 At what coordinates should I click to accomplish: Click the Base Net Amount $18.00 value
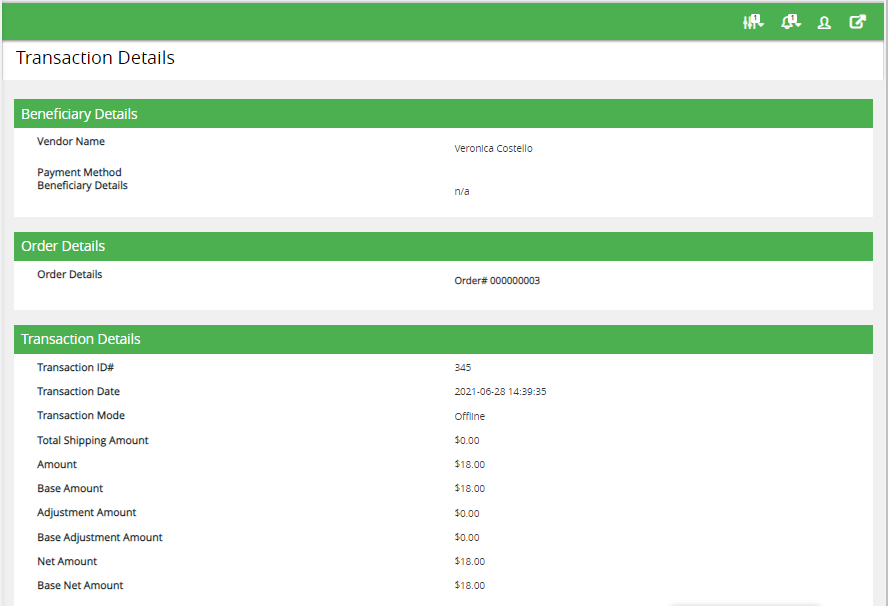click(x=469, y=586)
